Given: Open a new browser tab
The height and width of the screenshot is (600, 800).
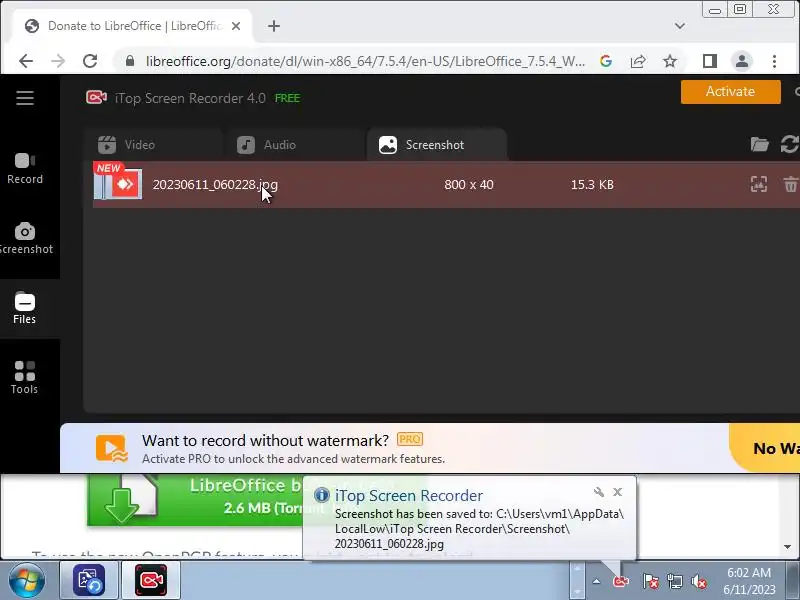Looking at the screenshot, I should click(274, 26).
